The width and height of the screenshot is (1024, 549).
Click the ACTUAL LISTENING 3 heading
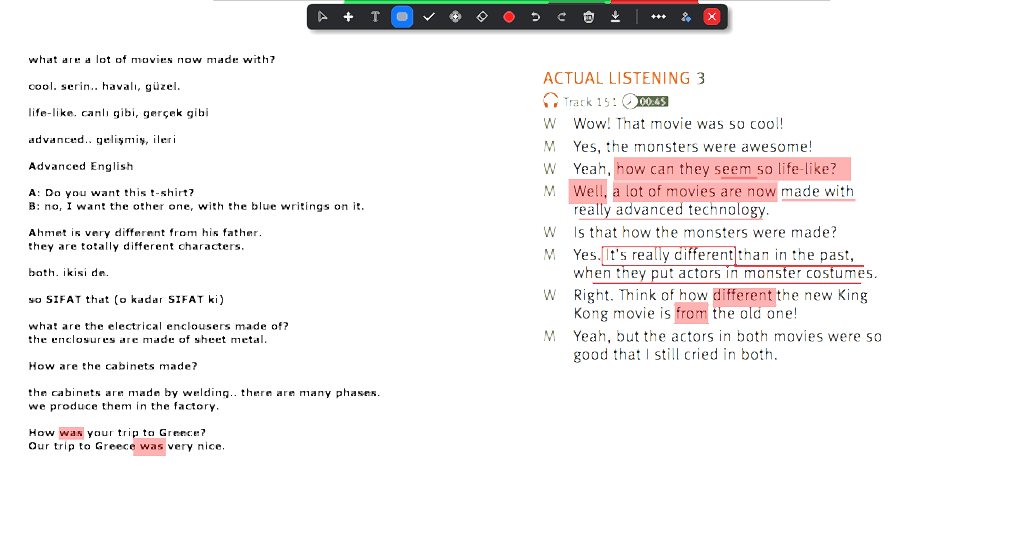[624, 78]
